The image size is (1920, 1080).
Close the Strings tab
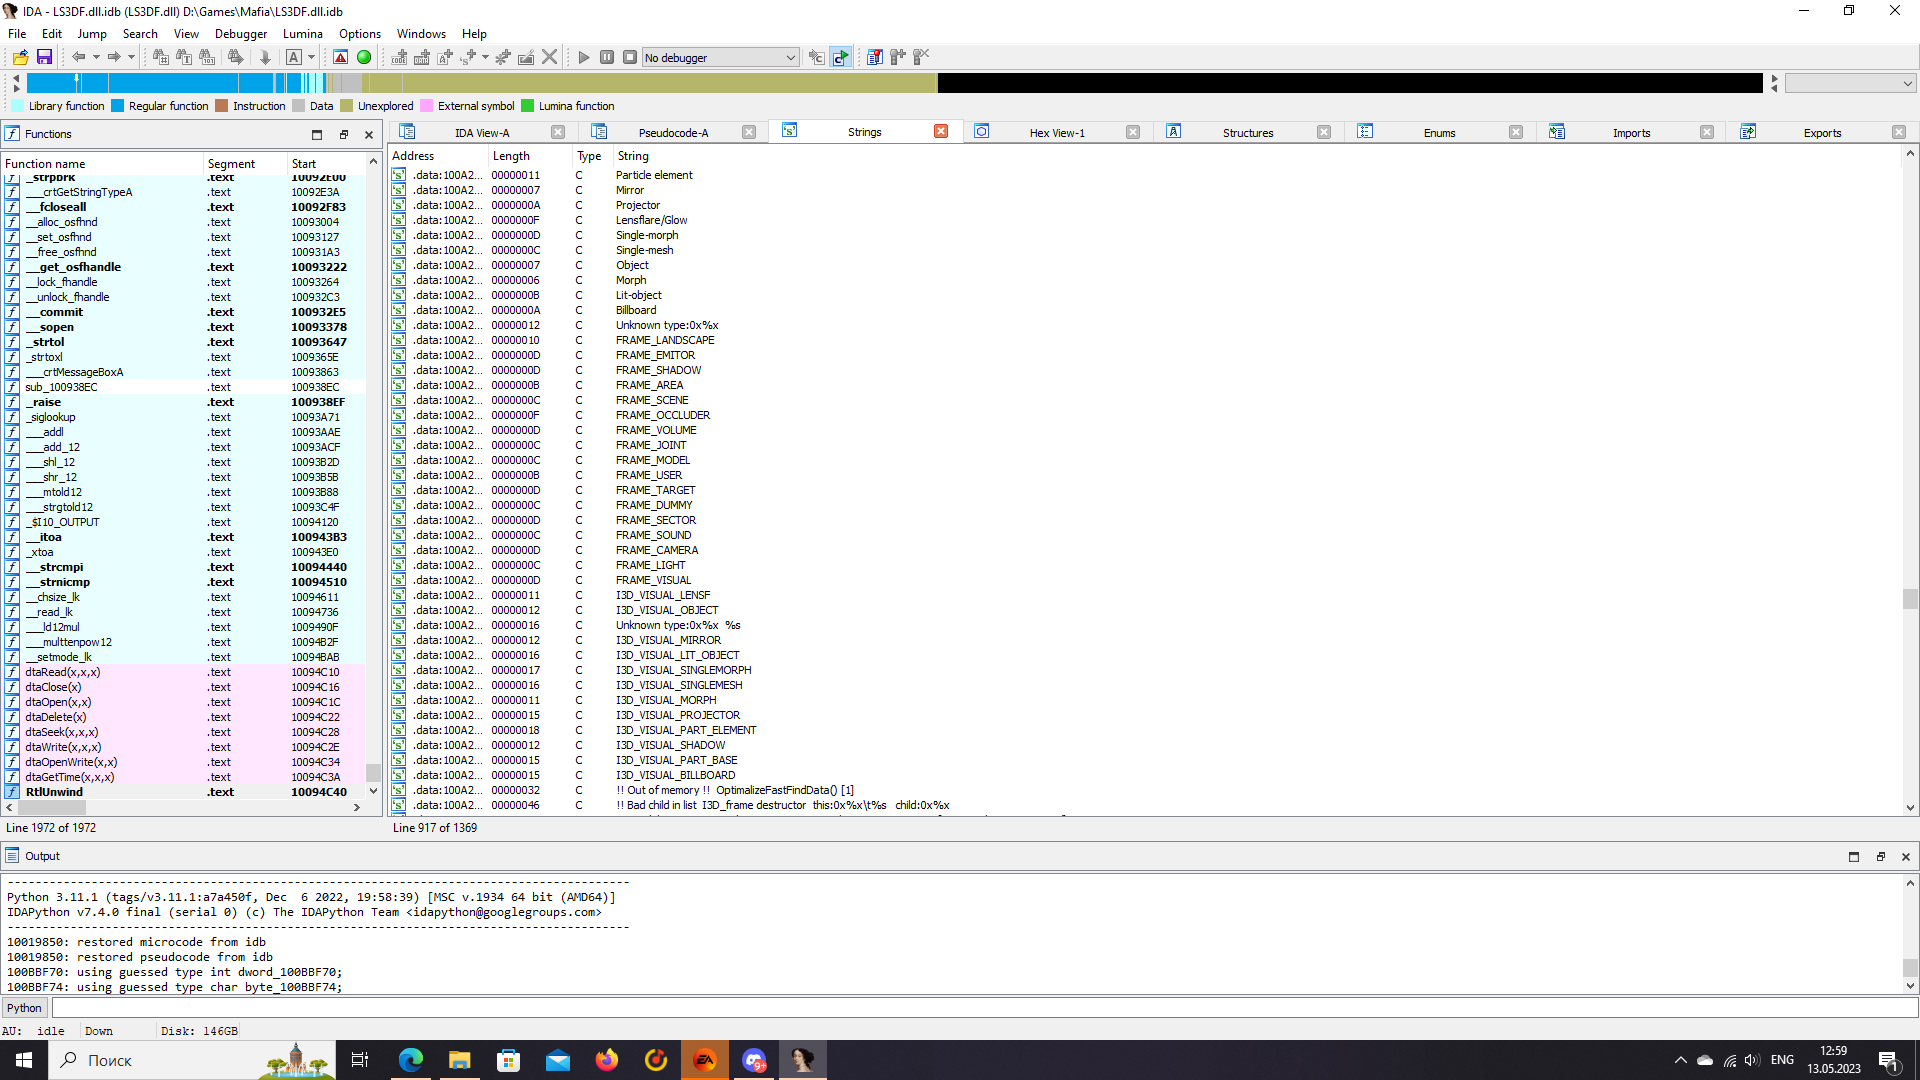[x=941, y=131]
